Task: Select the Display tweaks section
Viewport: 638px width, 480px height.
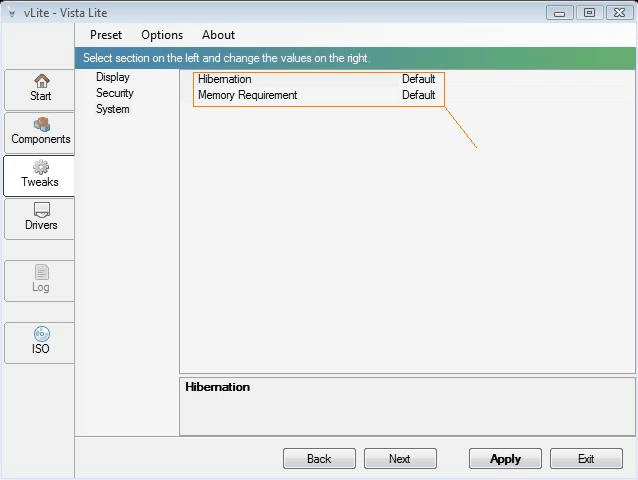Action: pyautogui.click(x=113, y=77)
